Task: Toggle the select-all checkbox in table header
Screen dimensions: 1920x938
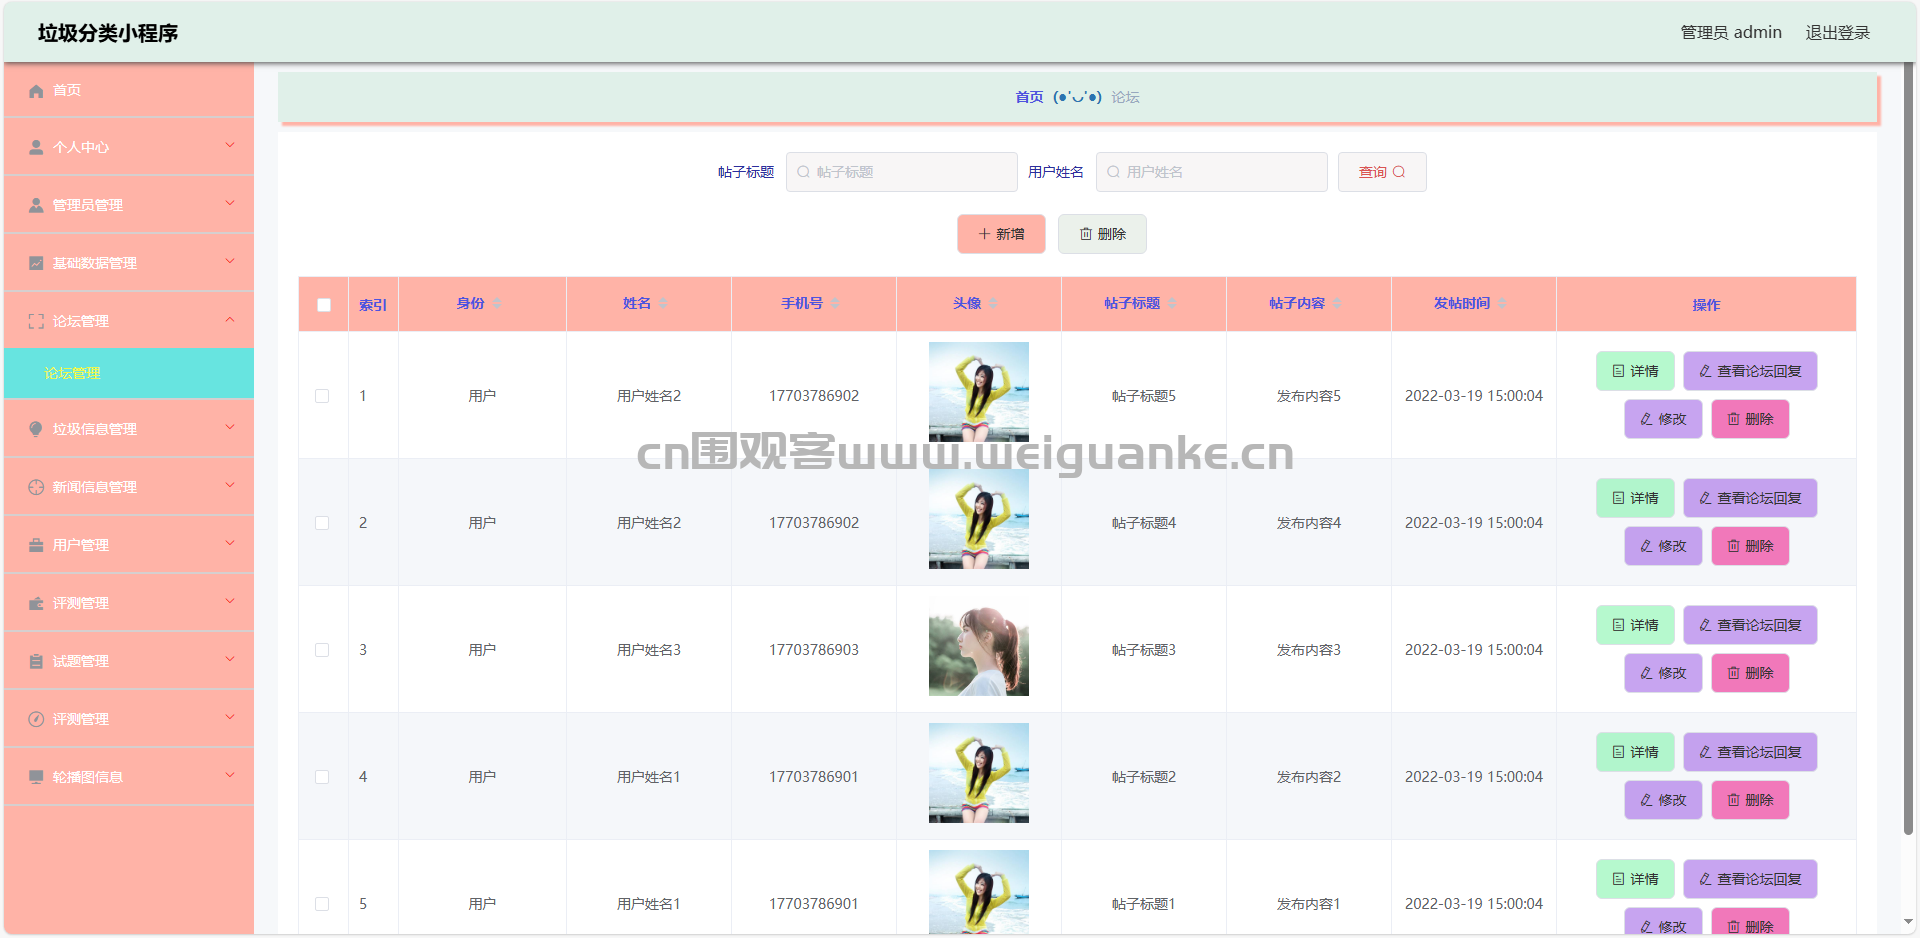Action: [x=324, y=305]
